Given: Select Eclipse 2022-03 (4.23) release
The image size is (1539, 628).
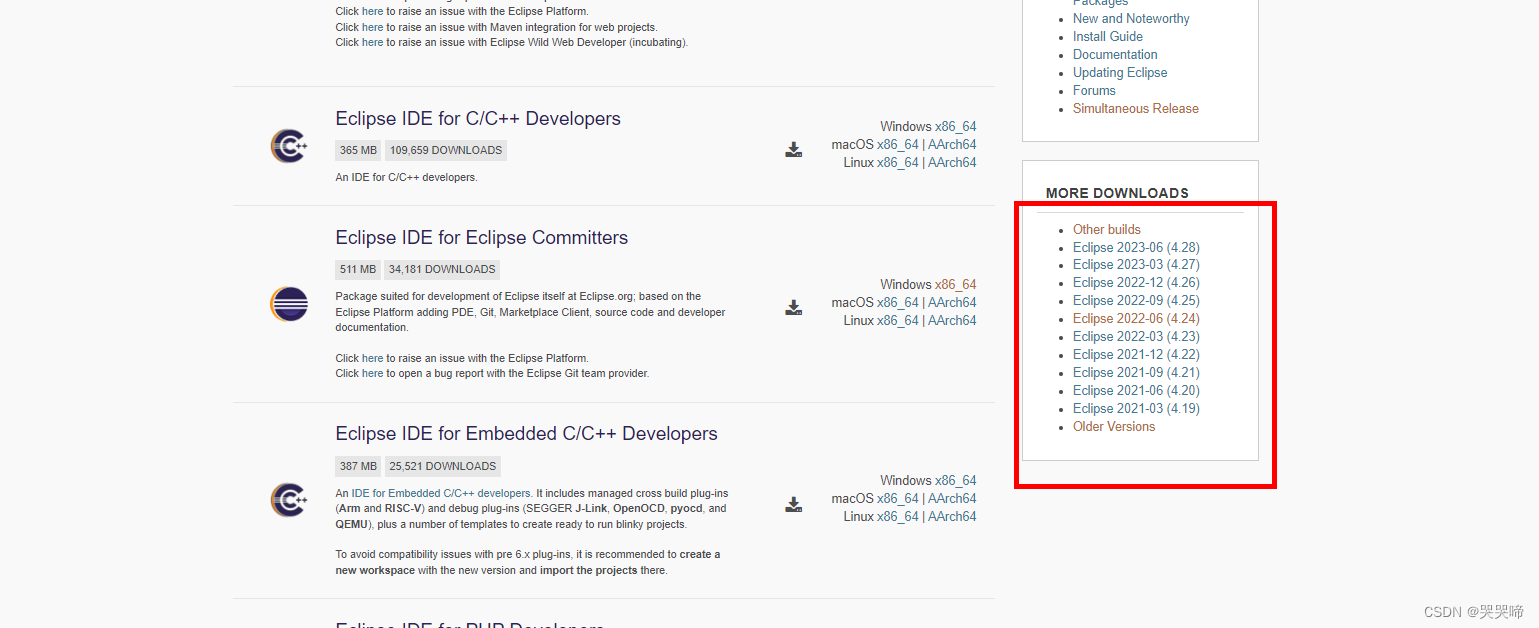Looking at the screenshot, I should click(x=1136, y=337).
